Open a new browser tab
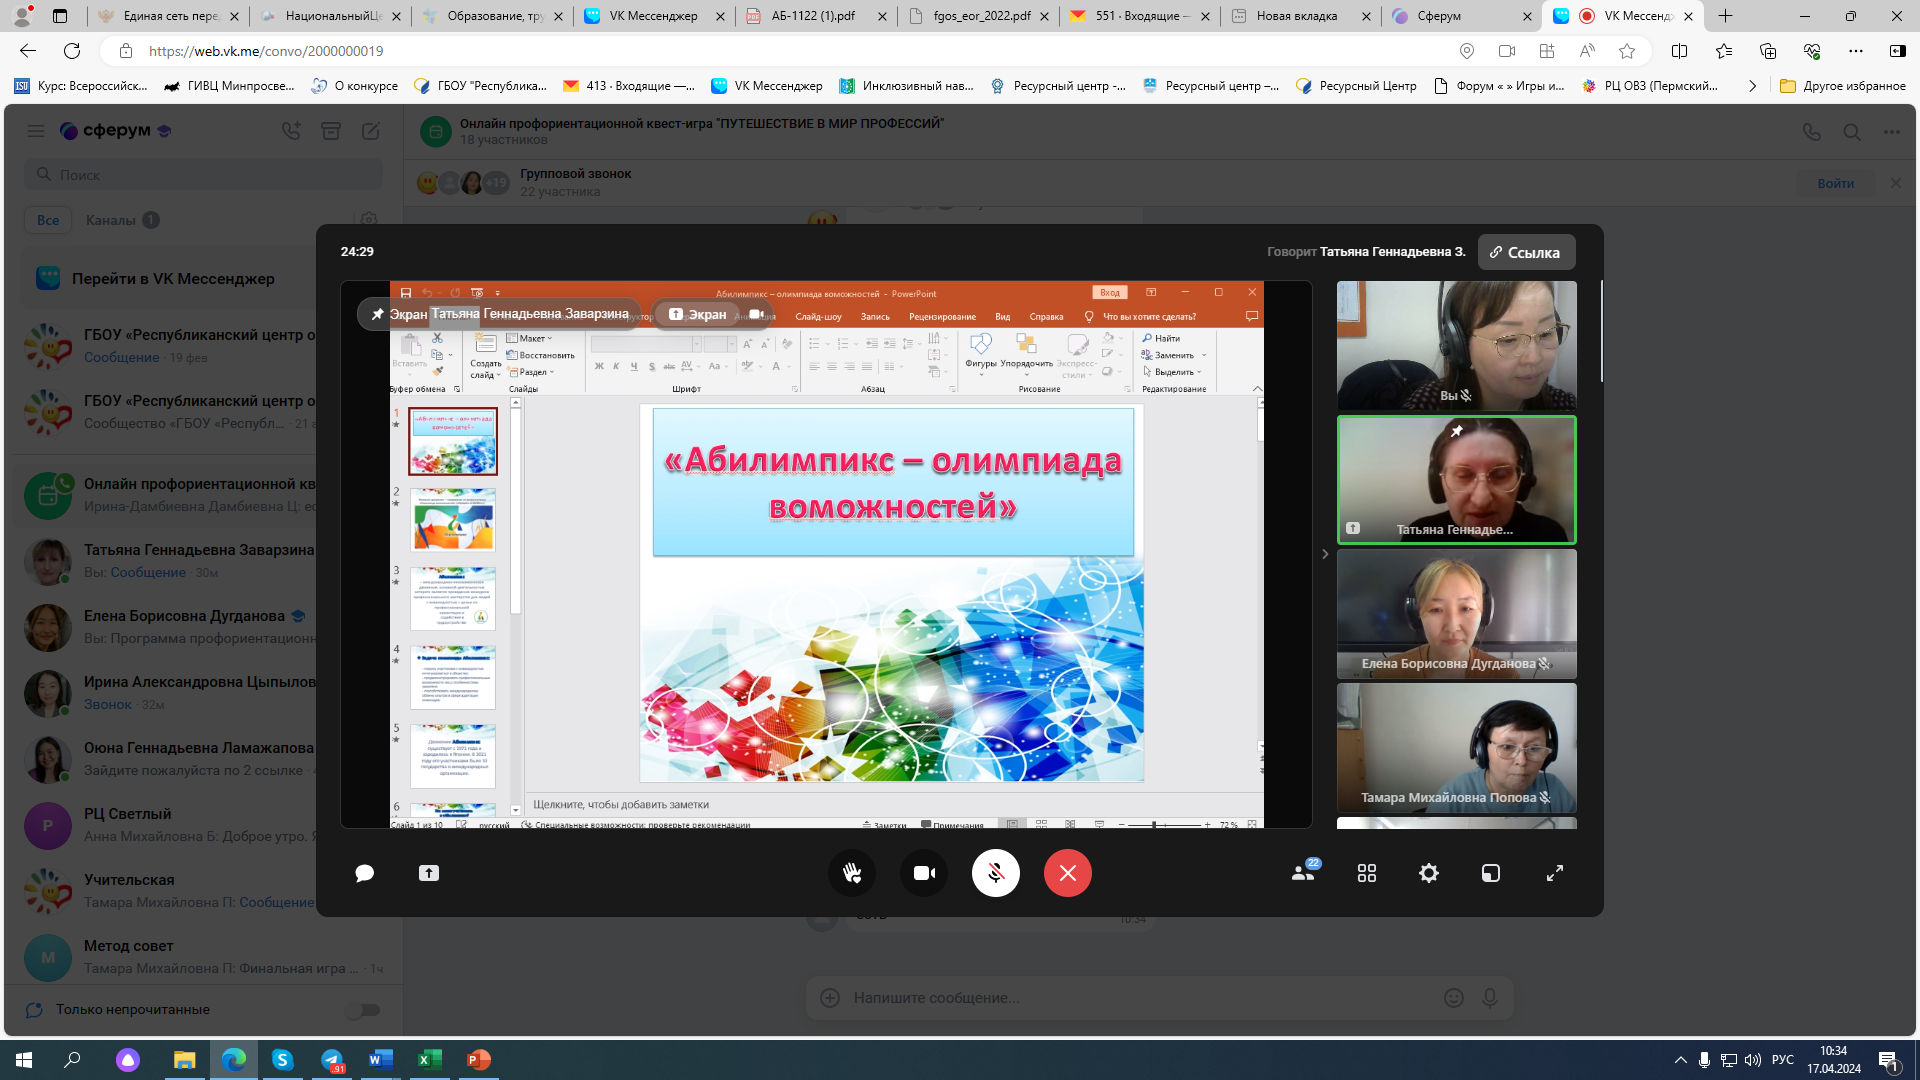Viewport: 1920px width, 1080px height. [x=1726, y=16]
